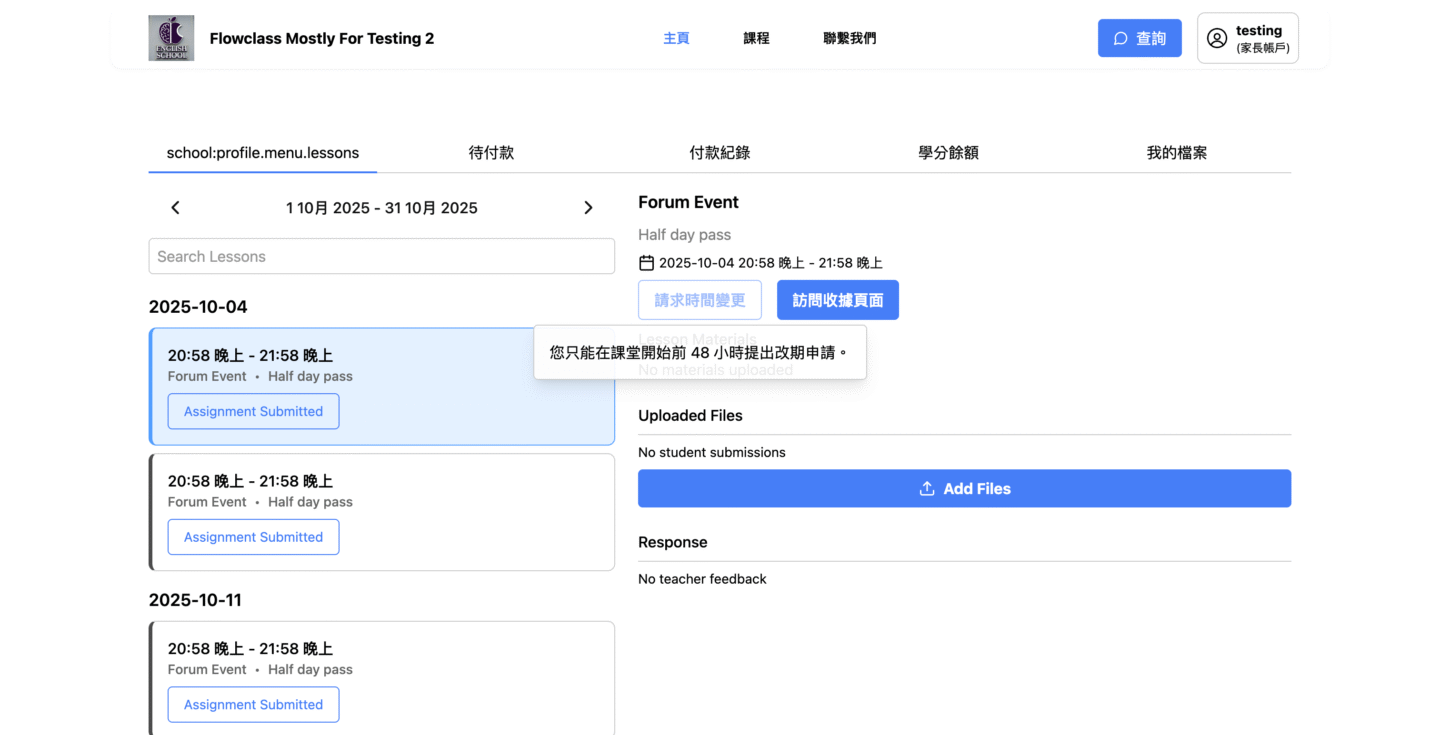Click the Add Files upload button
The height and width of the screenshot is (735, 1440).
click(x=964, y=489)
